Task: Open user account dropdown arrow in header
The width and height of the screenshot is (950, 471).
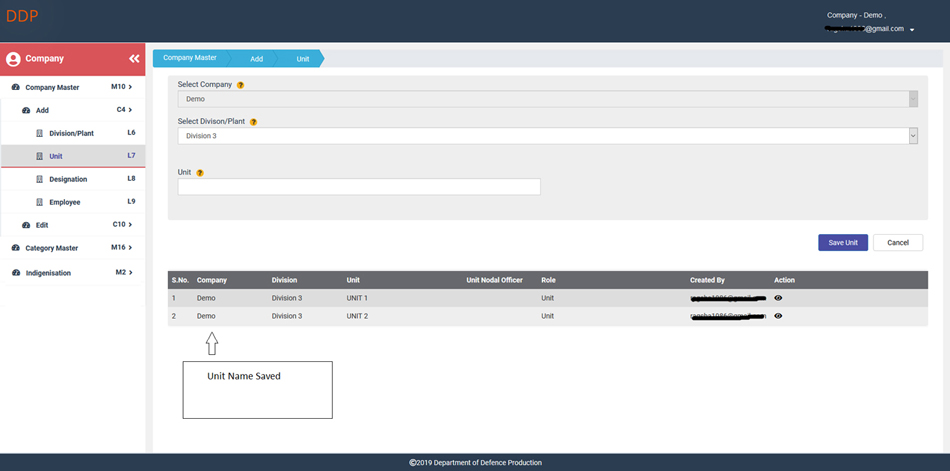Action: (x=912, y=30)
